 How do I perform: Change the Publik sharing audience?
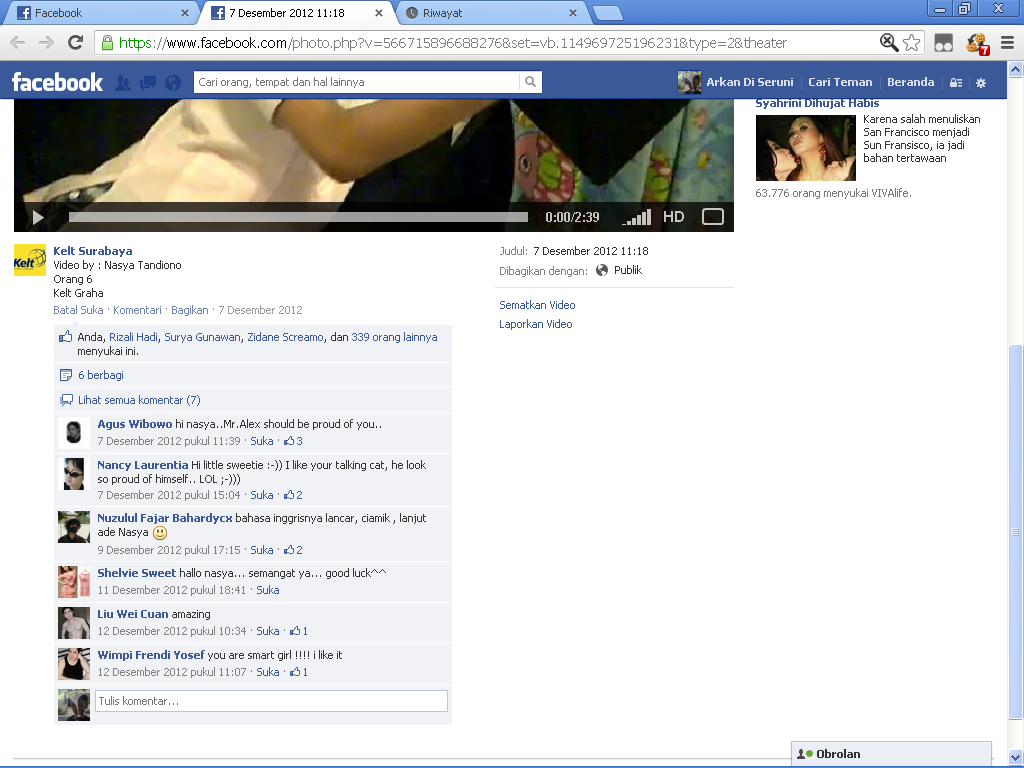(x=619, y=270)
